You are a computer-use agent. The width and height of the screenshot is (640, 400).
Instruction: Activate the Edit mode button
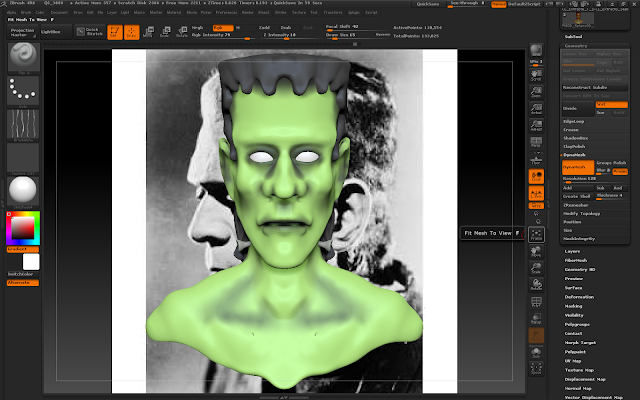[115, 32]
